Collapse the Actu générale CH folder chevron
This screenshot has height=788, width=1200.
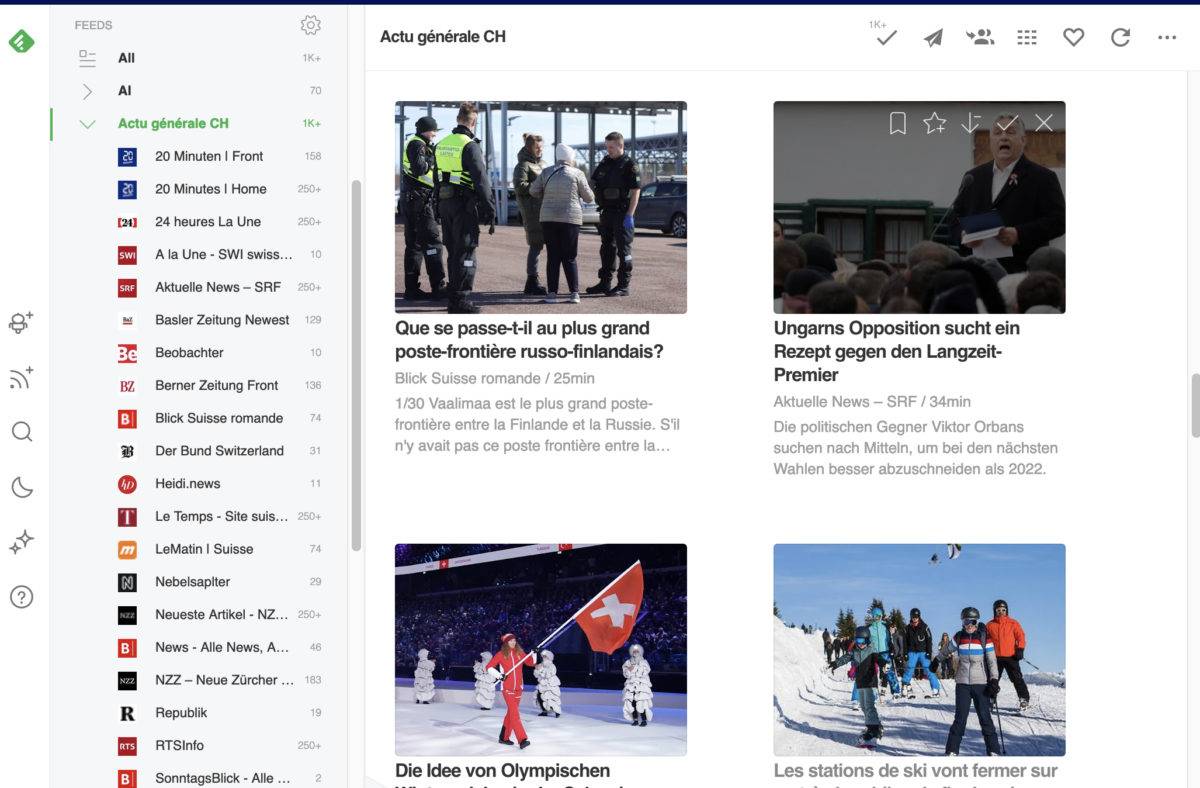(x=87, y=124)
